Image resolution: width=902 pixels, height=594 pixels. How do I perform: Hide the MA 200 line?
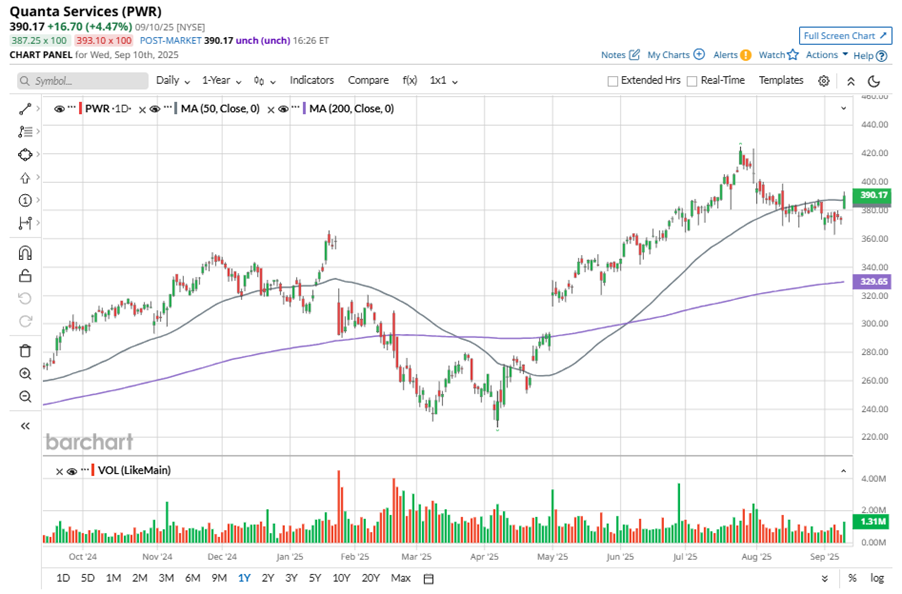tap(283, 109)
